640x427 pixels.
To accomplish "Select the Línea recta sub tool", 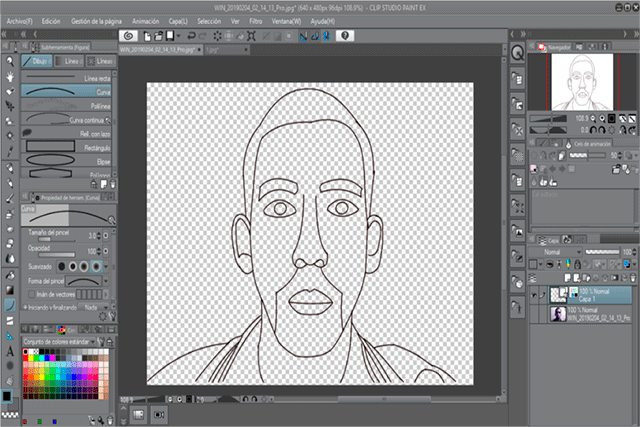I will 66,77.
